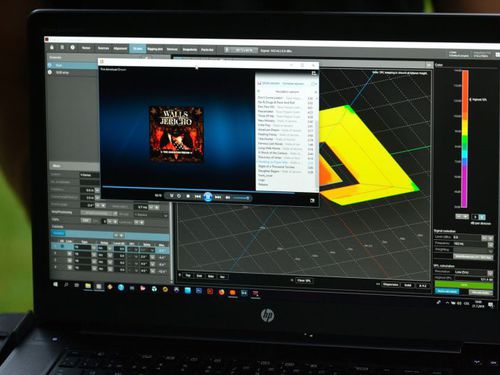Click the green button in the SPL panel
Viewport: 500px width, 375px height.
464,285
